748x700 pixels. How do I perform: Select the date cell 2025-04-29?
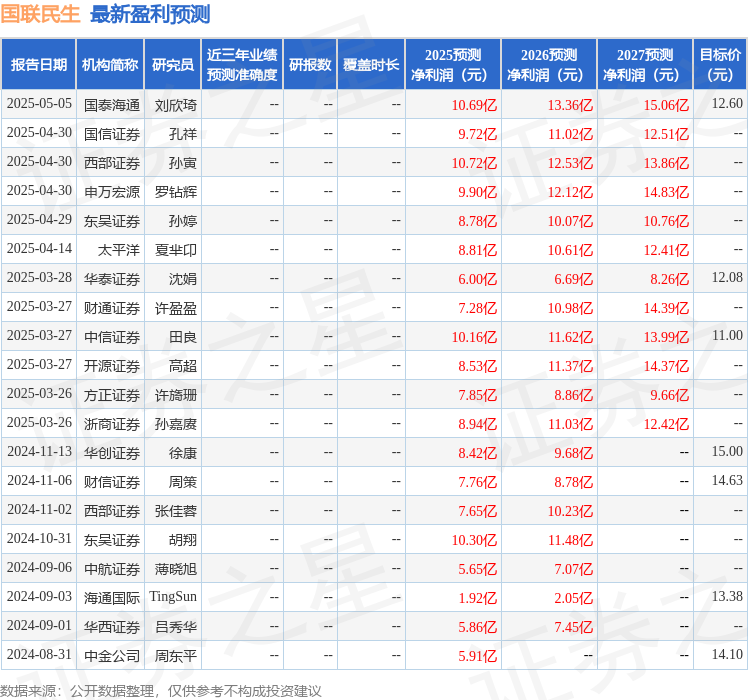(39, 219)
